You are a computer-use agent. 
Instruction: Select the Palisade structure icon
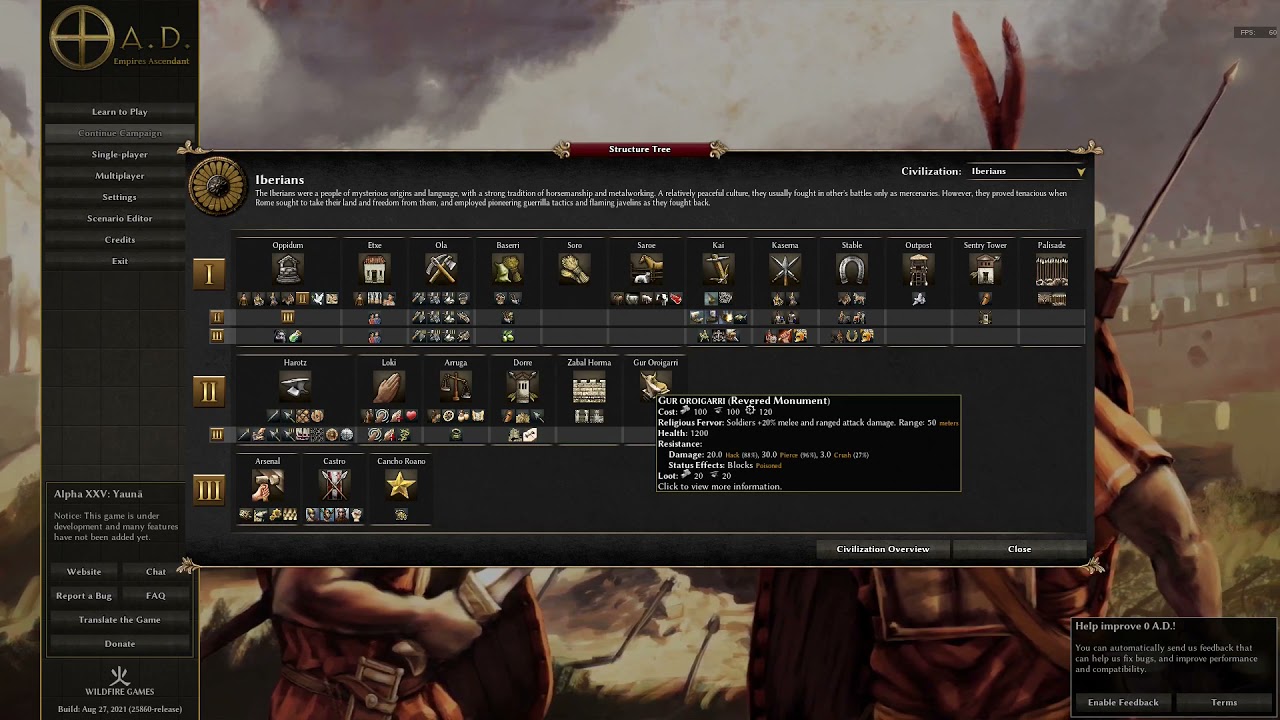(x=1052, y=268)
